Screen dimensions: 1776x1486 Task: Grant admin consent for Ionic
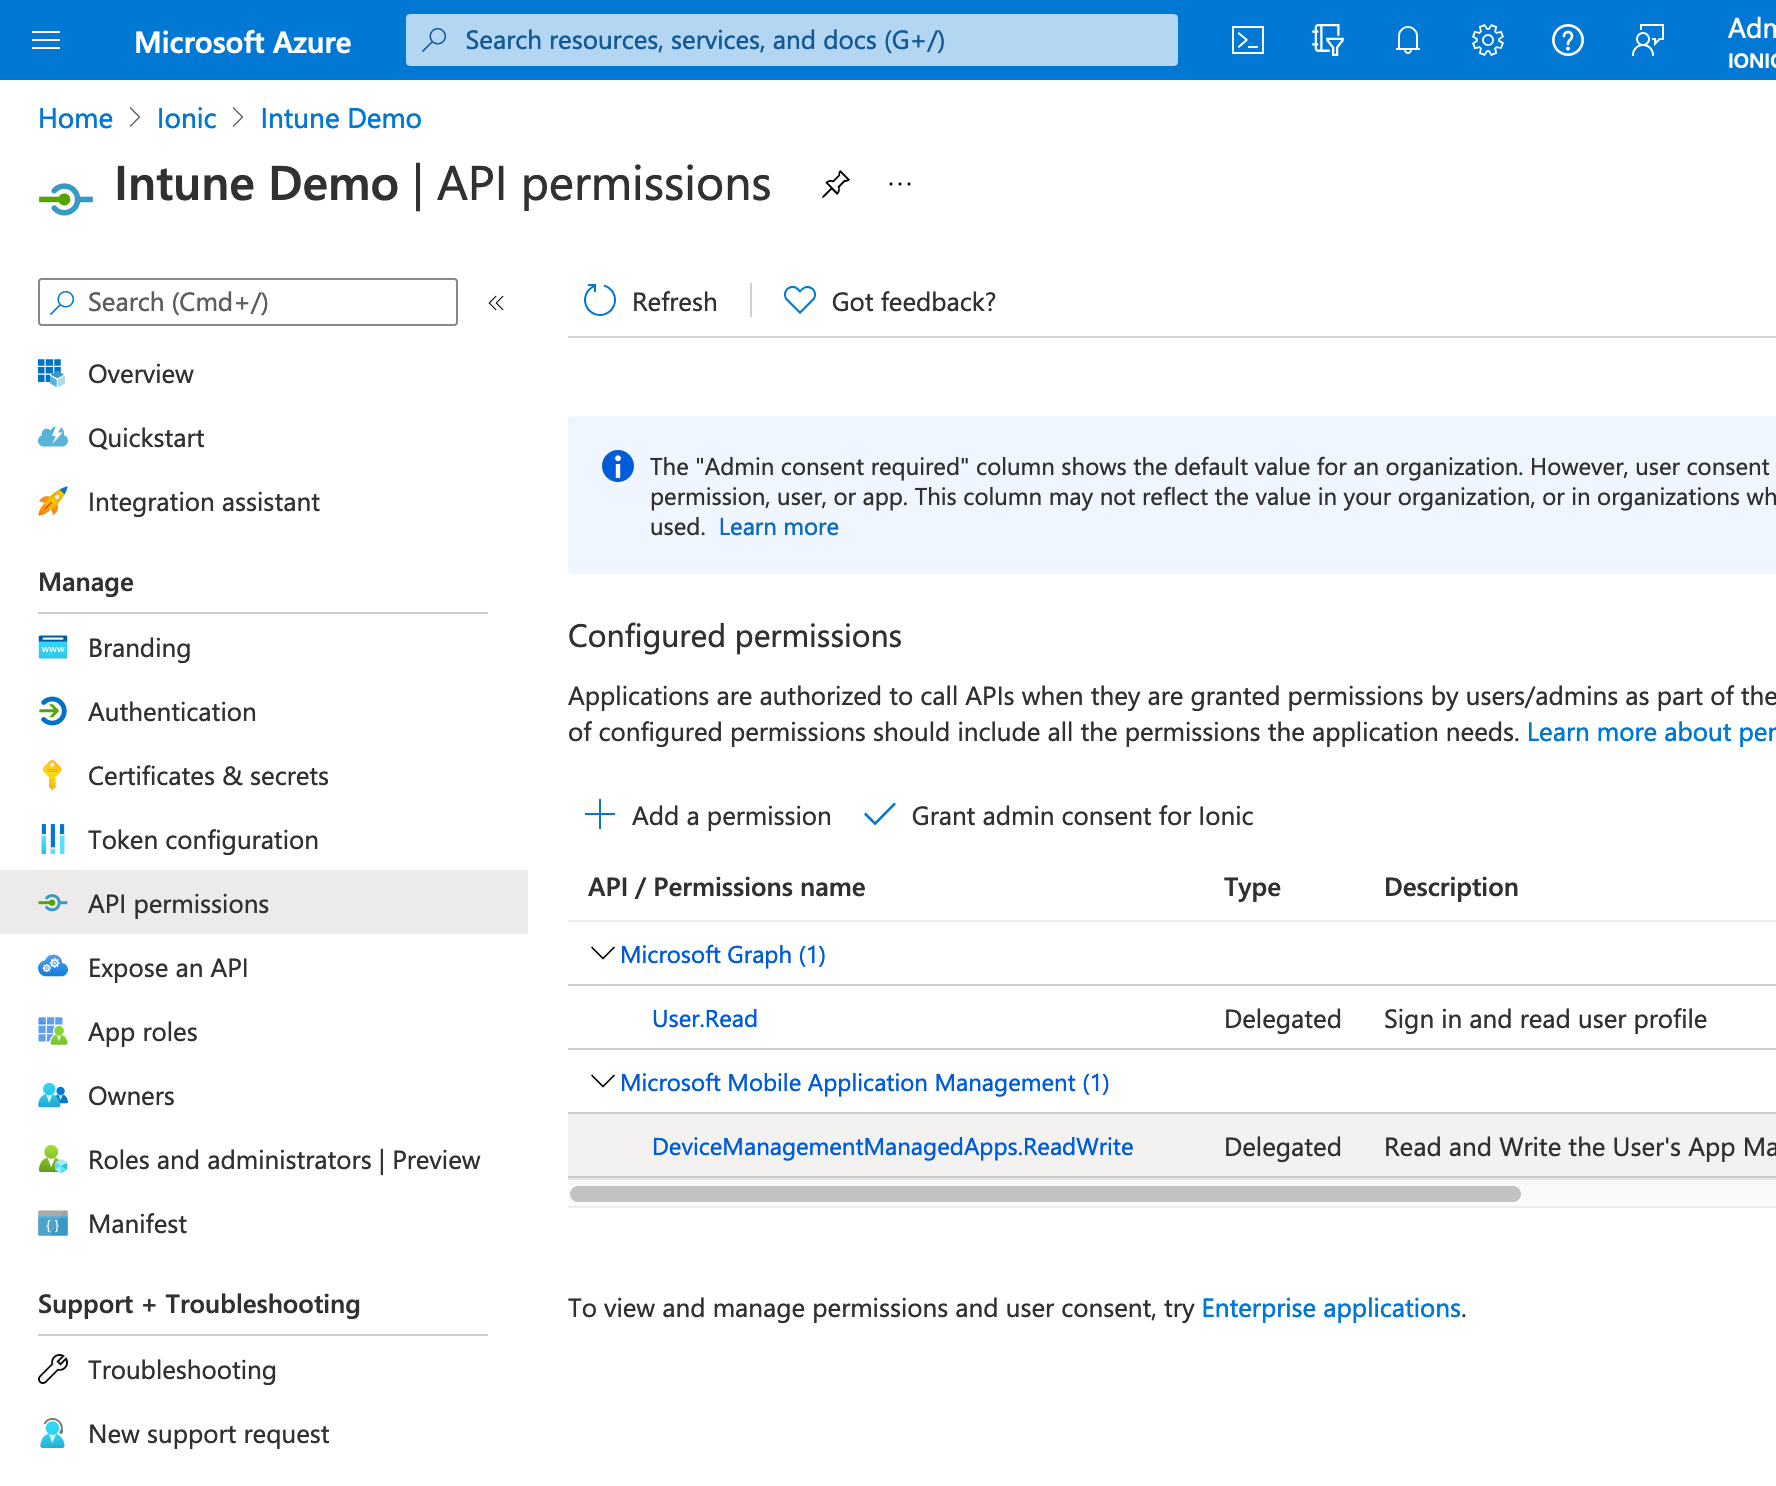coord(1059,816)
